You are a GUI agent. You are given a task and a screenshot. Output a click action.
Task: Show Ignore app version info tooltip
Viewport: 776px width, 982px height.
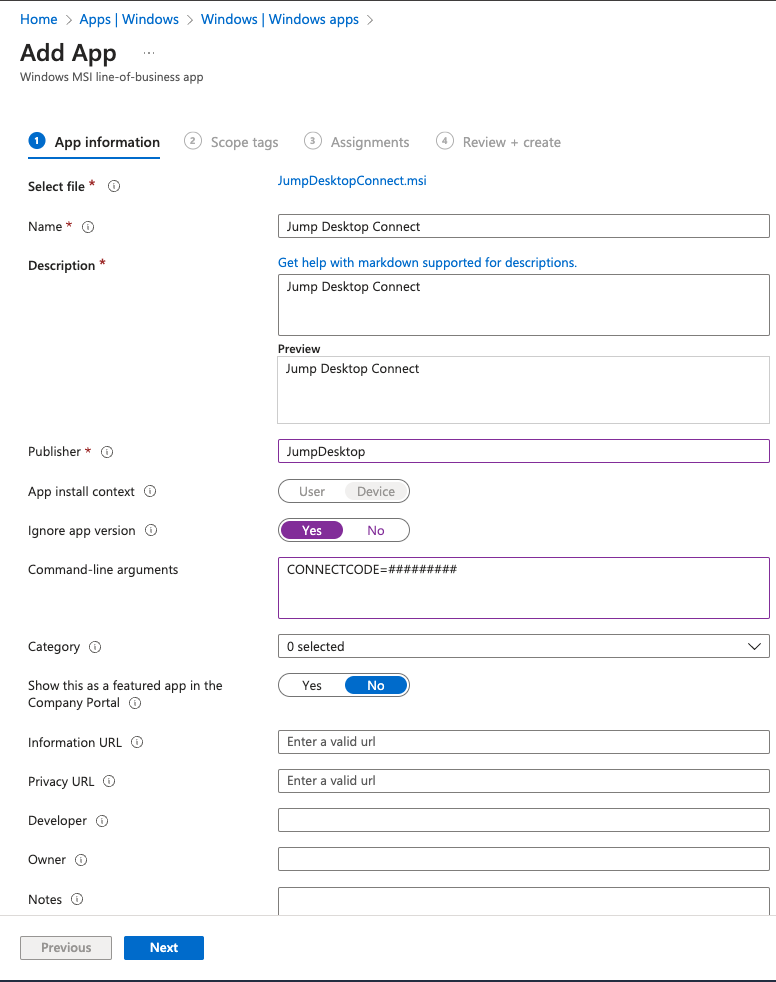(x=150, y=530)
